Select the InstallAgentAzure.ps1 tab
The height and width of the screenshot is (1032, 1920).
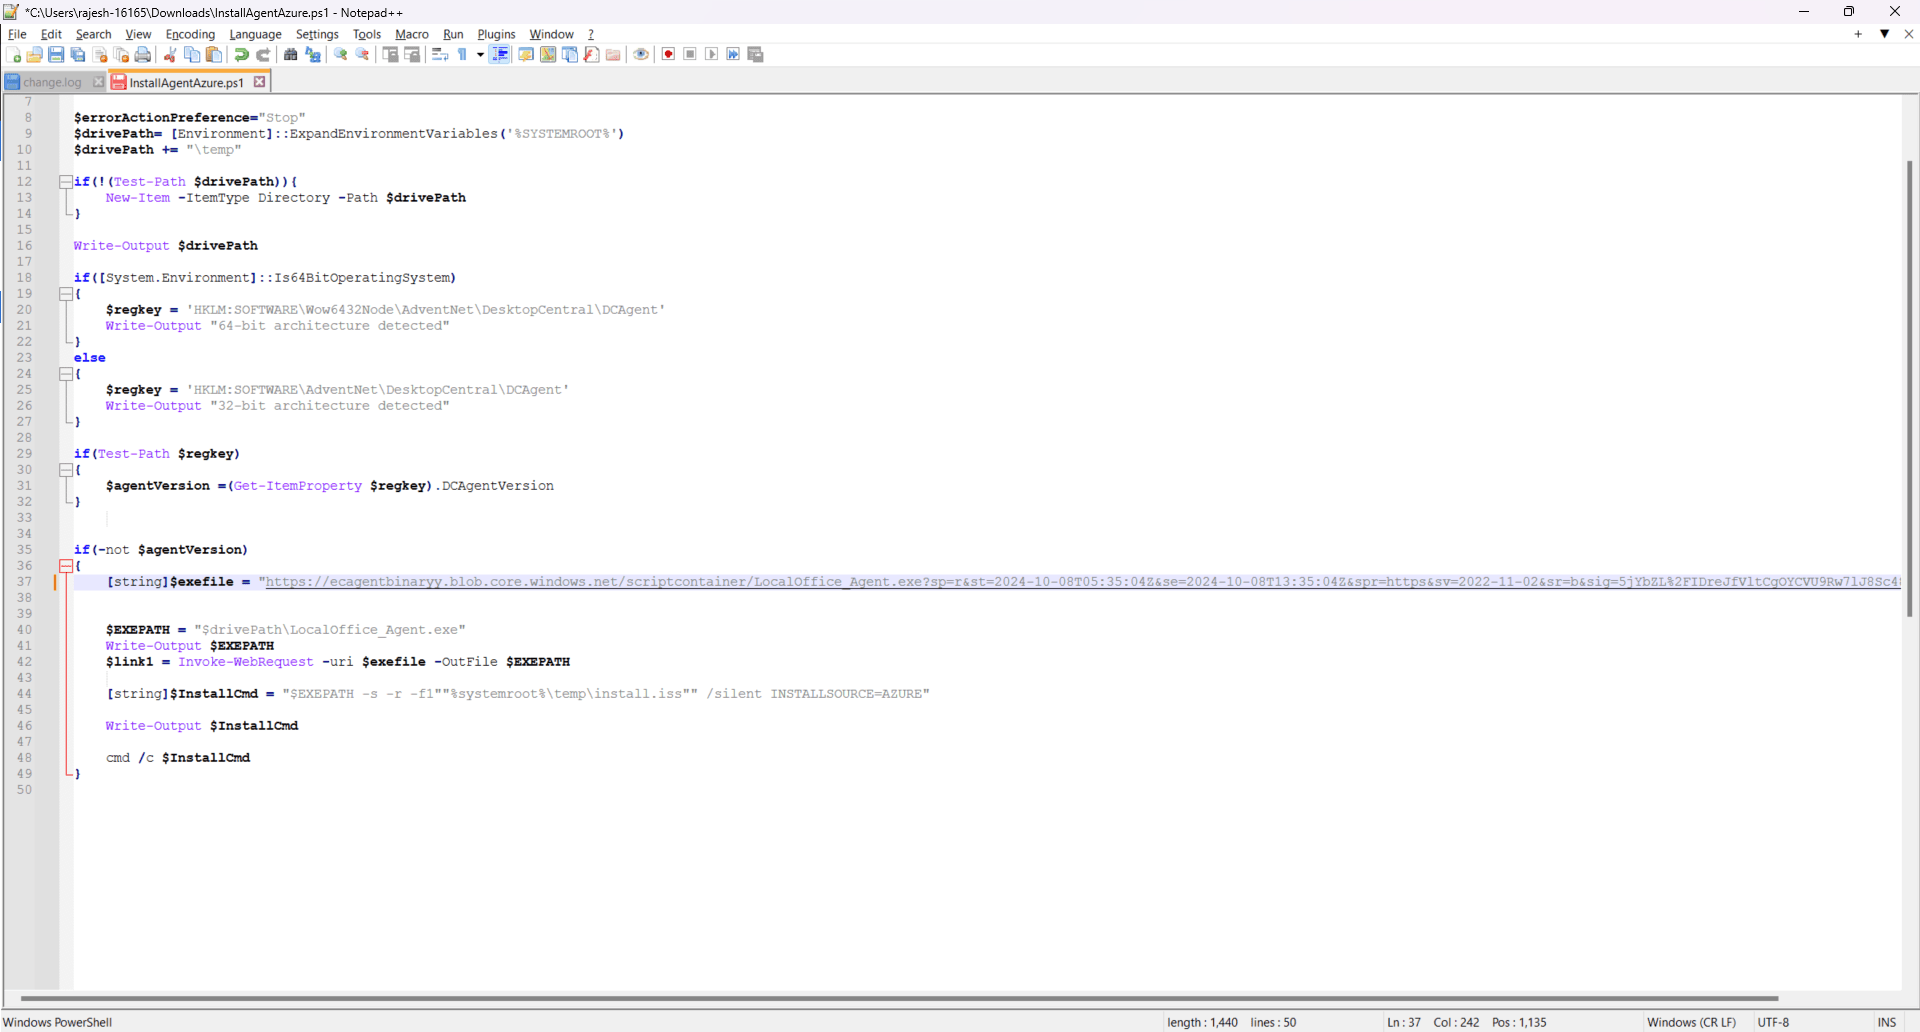point(186,82)
